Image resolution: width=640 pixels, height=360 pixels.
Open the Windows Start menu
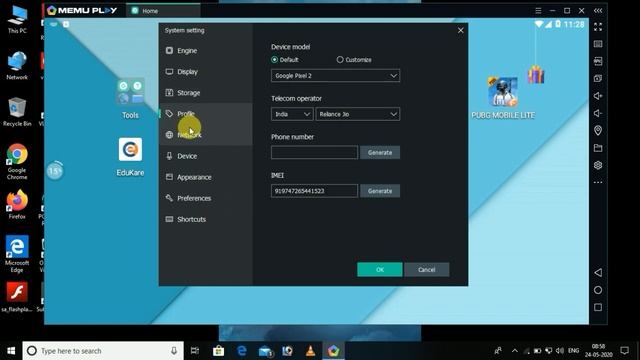(11, 351)
